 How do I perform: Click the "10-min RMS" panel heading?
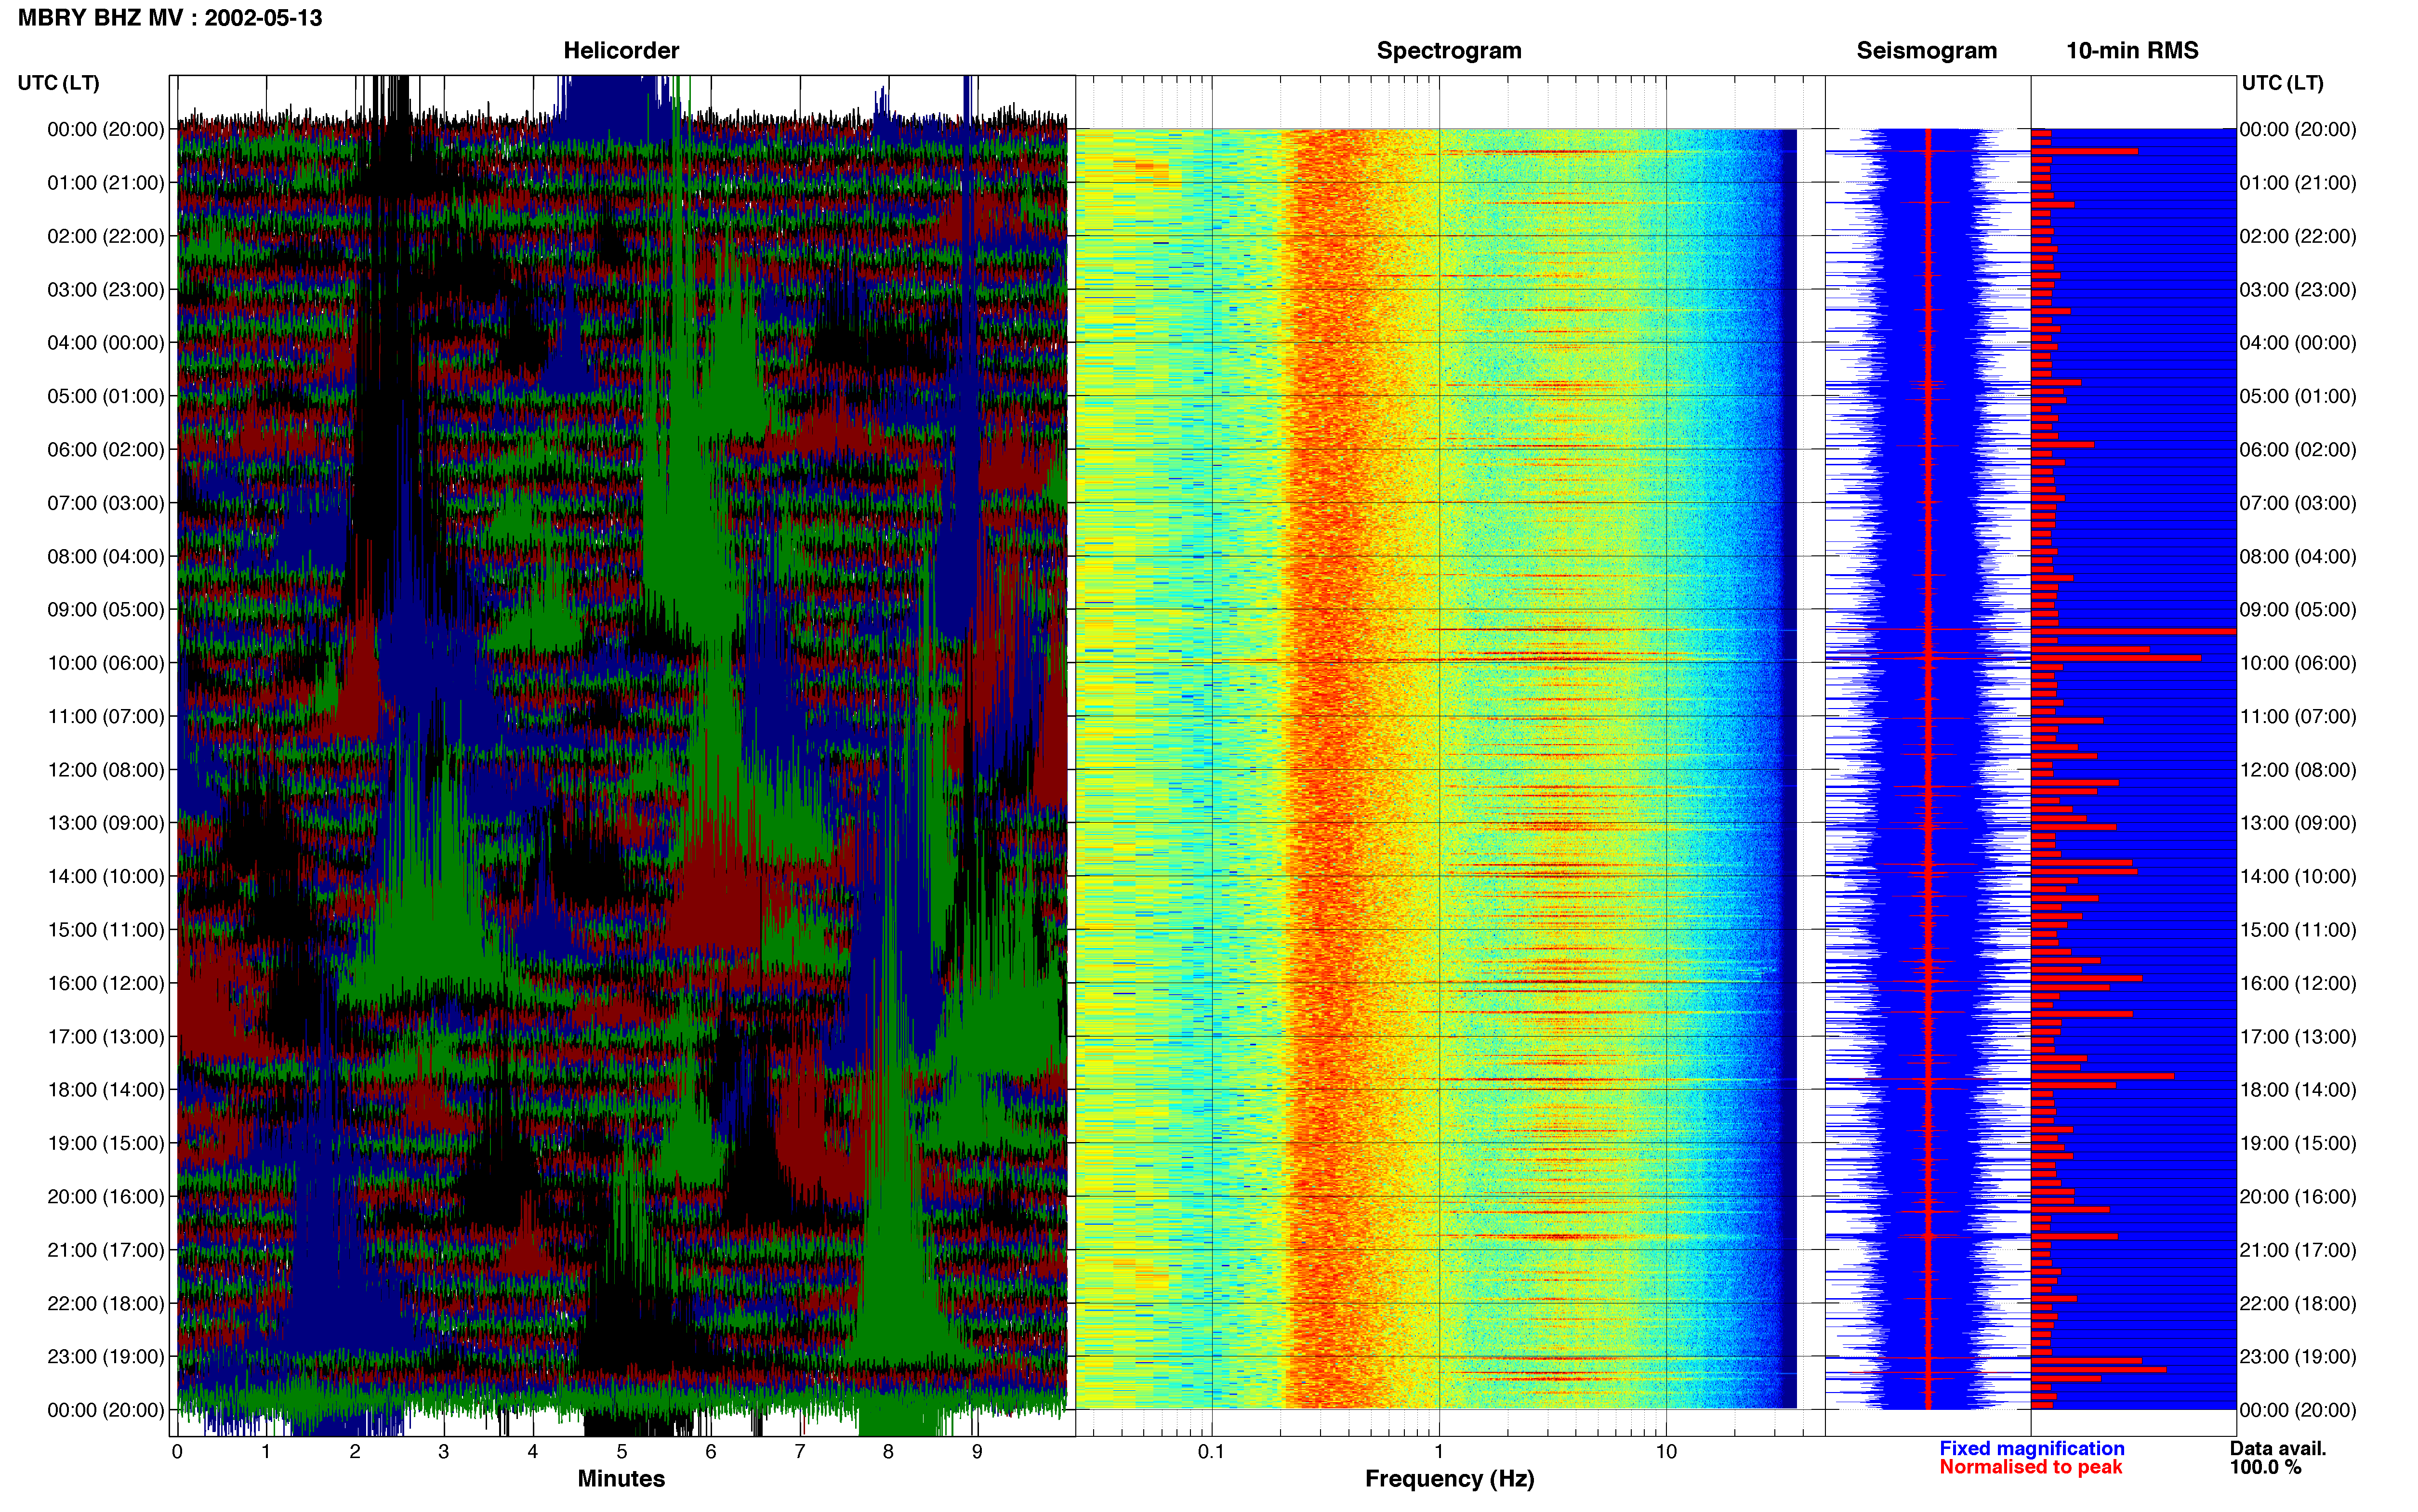(x=2132, y=51)
